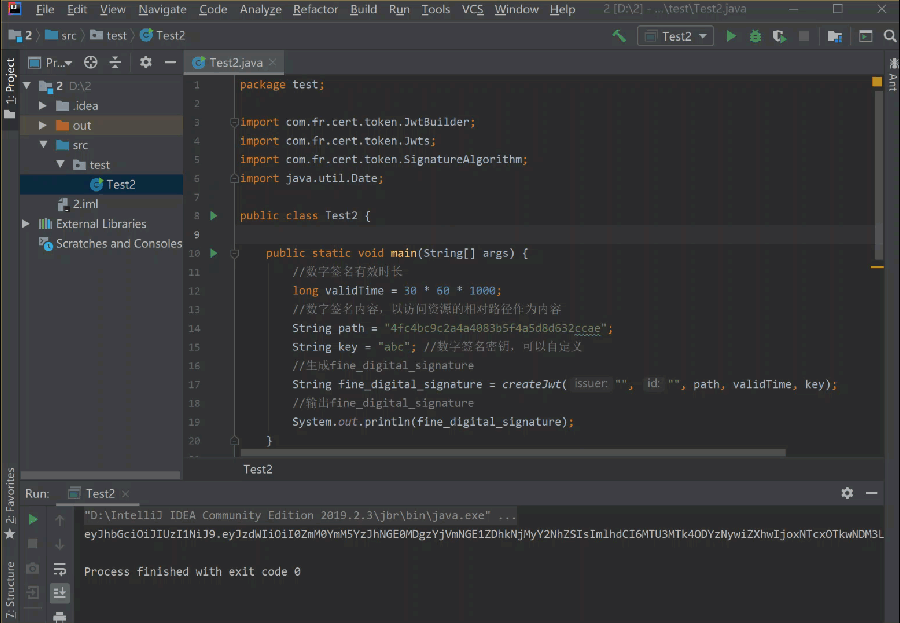The image size is (900, 623).
Task: Start debugging with the green bug icon
Action: (755, 36)
